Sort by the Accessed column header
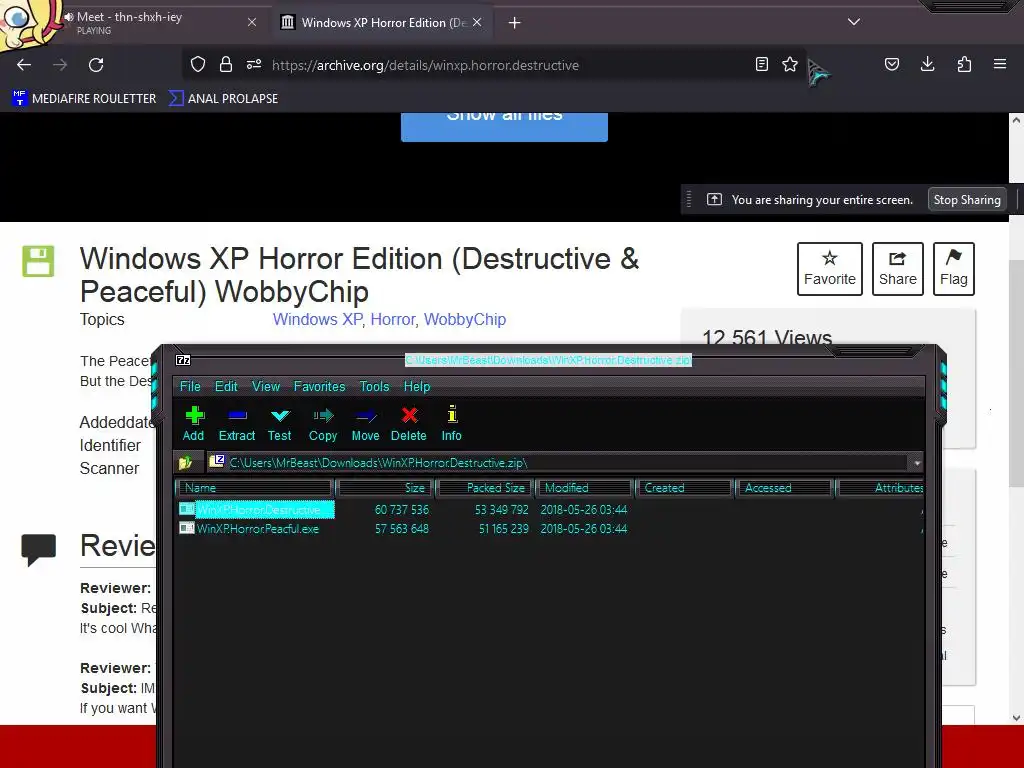 784,488
